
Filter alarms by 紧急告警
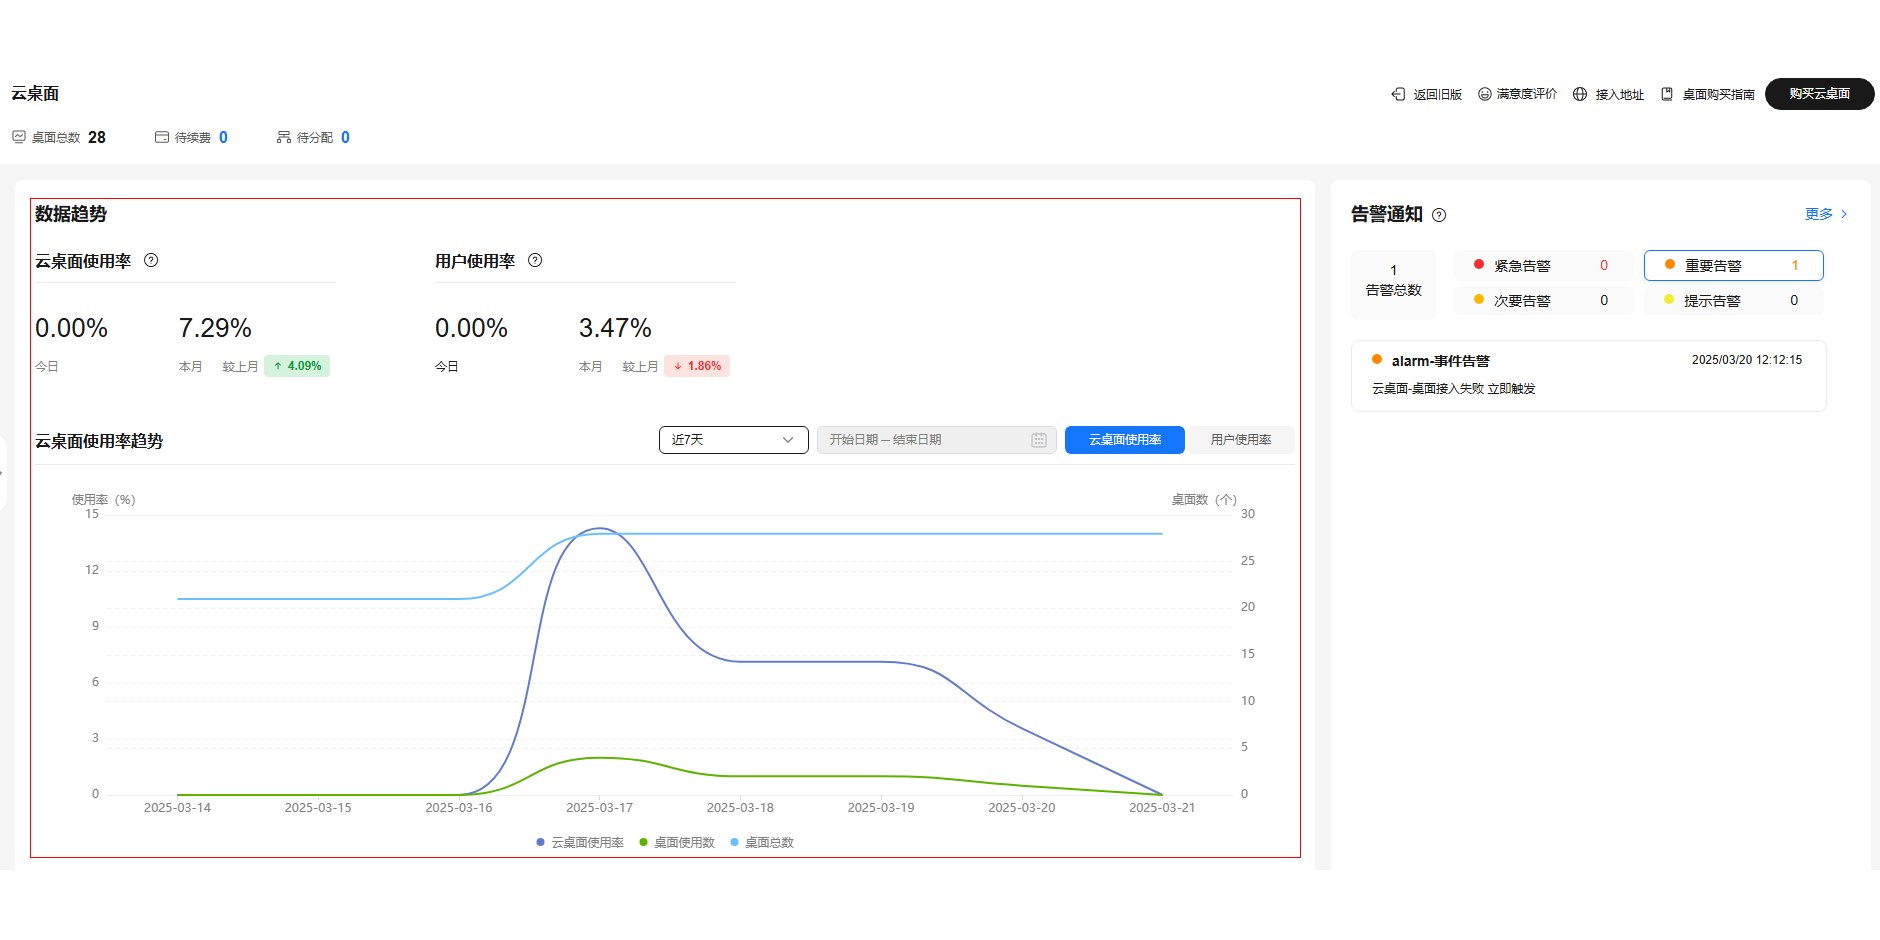click(x=1541, y=266)
